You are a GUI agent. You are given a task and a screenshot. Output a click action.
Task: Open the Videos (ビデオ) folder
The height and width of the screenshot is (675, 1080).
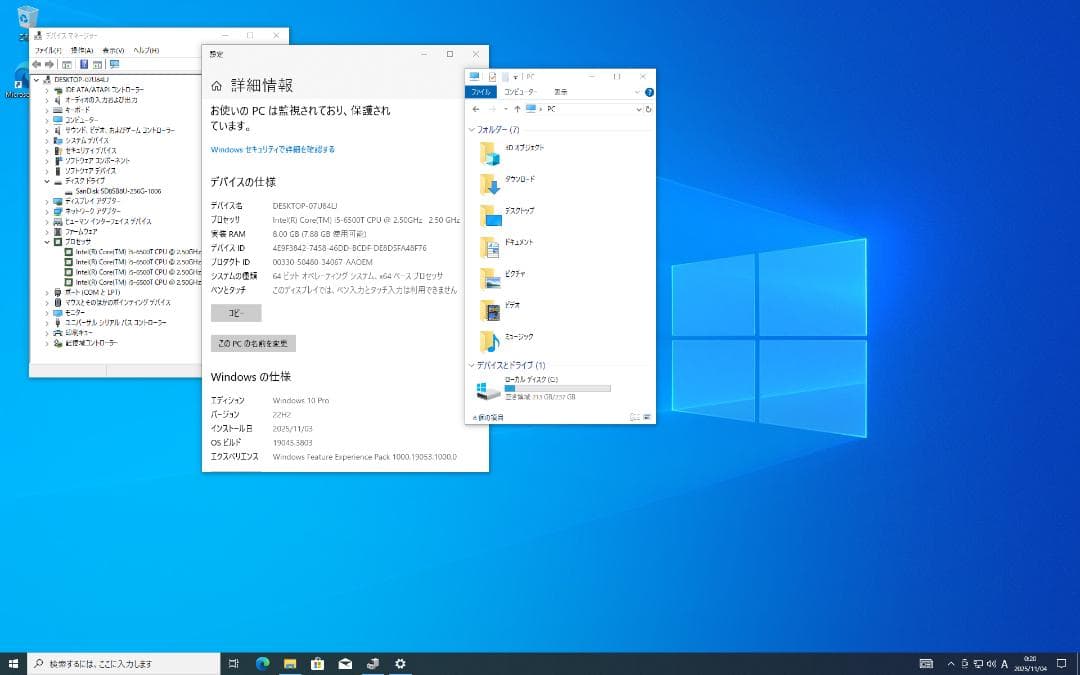[500, 310]
